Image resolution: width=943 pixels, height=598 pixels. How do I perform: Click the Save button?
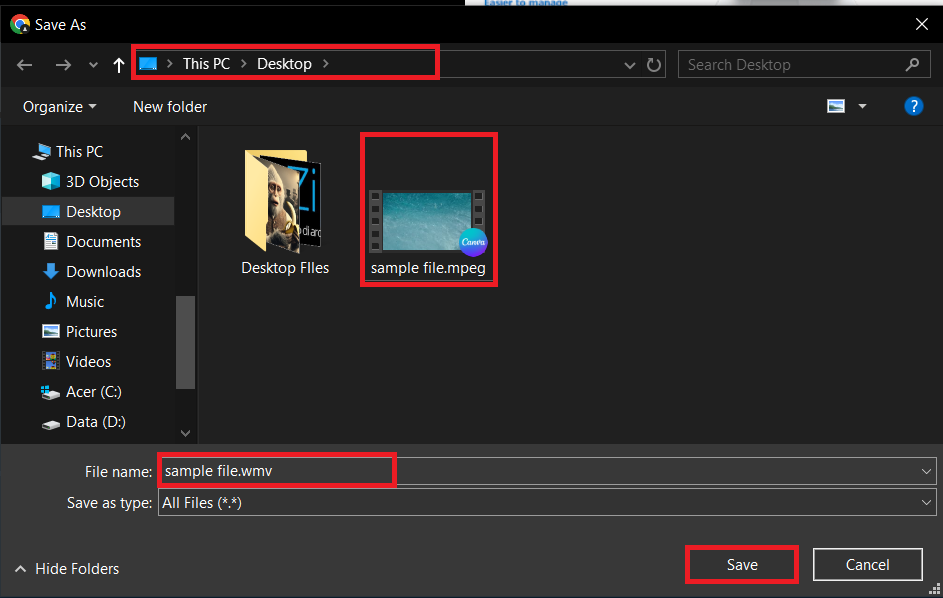[x=741, y=564]
